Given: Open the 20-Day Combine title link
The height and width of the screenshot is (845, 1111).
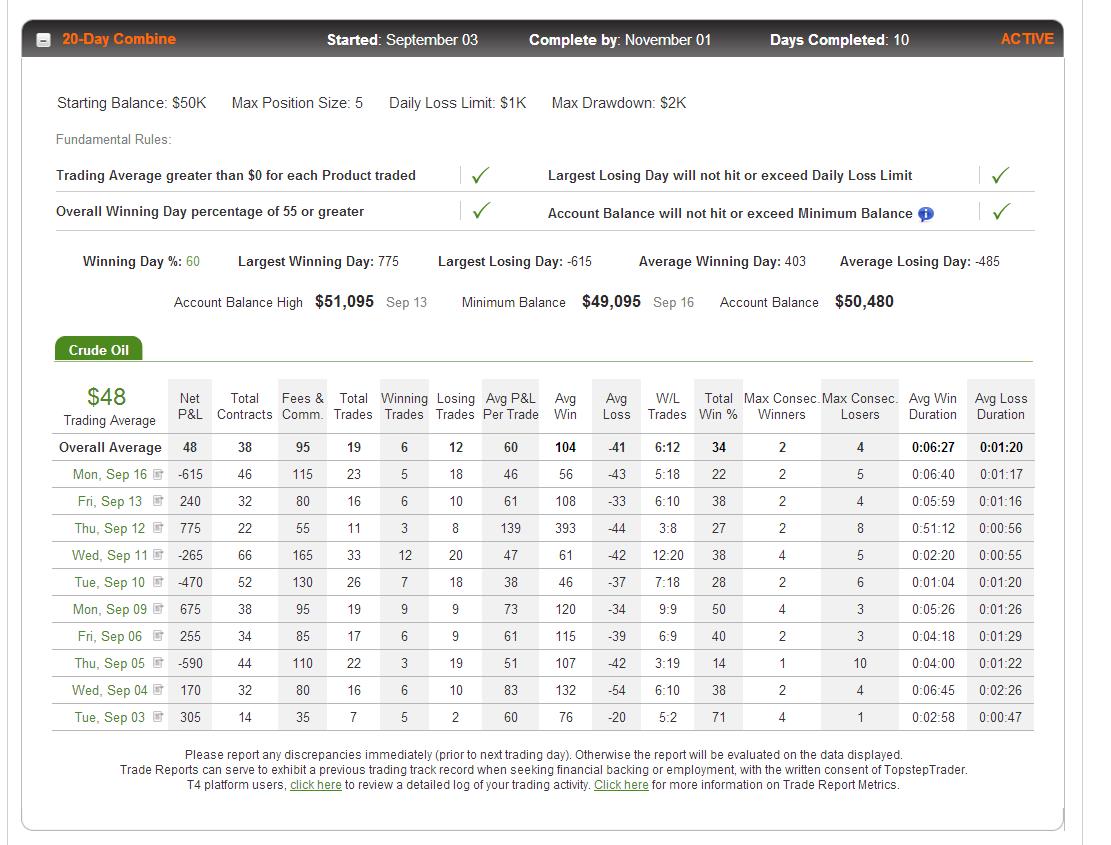Looking at the screenshot, I should pyautogui.click(x=119, y=39).
